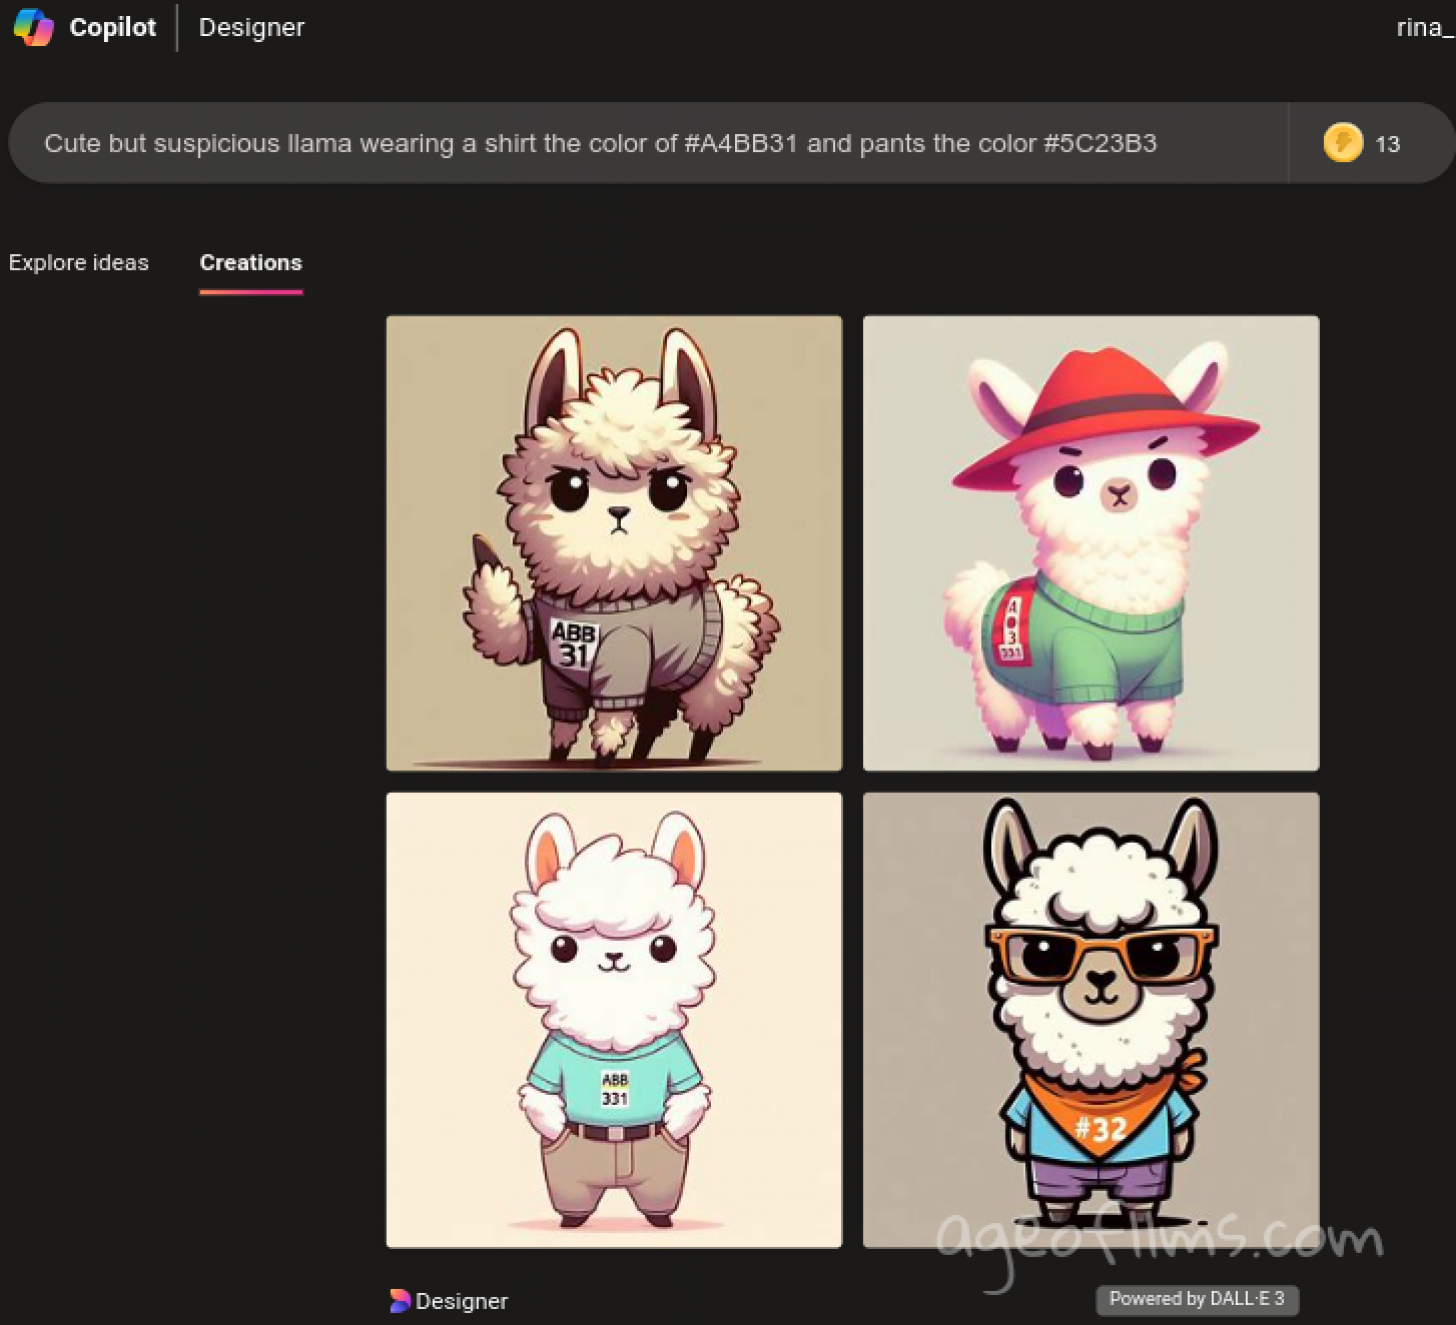The image size is (1456, 1325).
Task: Click the Copilot brand name text
Action: click(112, 27)
